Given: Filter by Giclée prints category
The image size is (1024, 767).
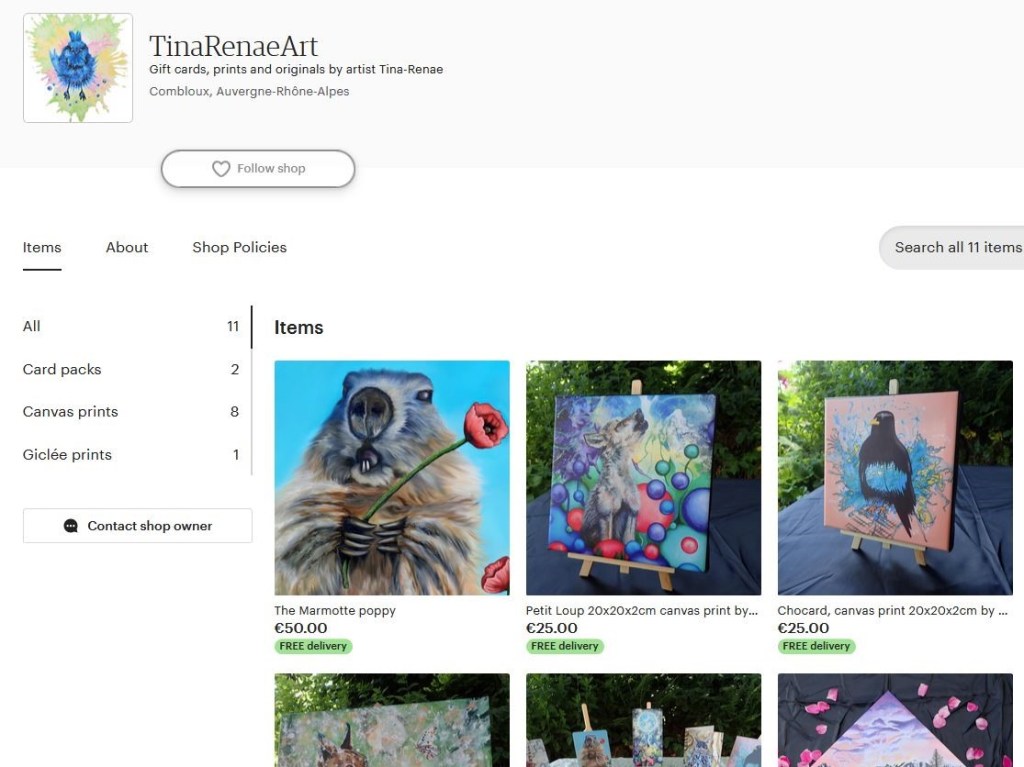Looking at the screenshot, I should [x=131, y=455].
